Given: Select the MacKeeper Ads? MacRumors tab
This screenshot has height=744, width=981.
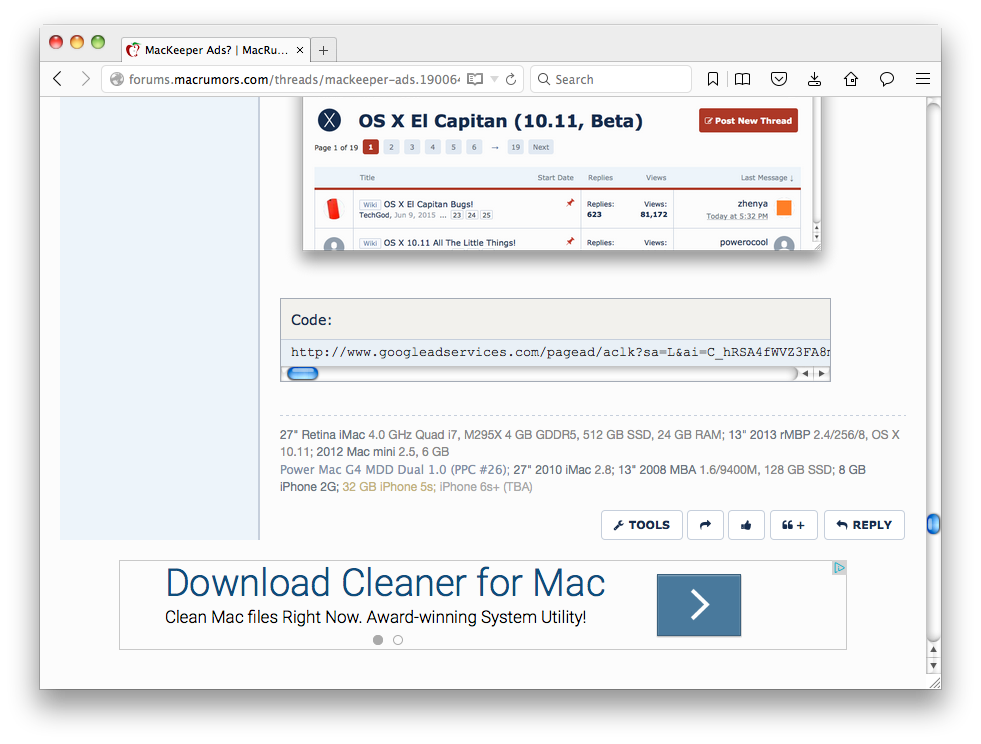Looking at the screenshot, I should tap(215, 50).
